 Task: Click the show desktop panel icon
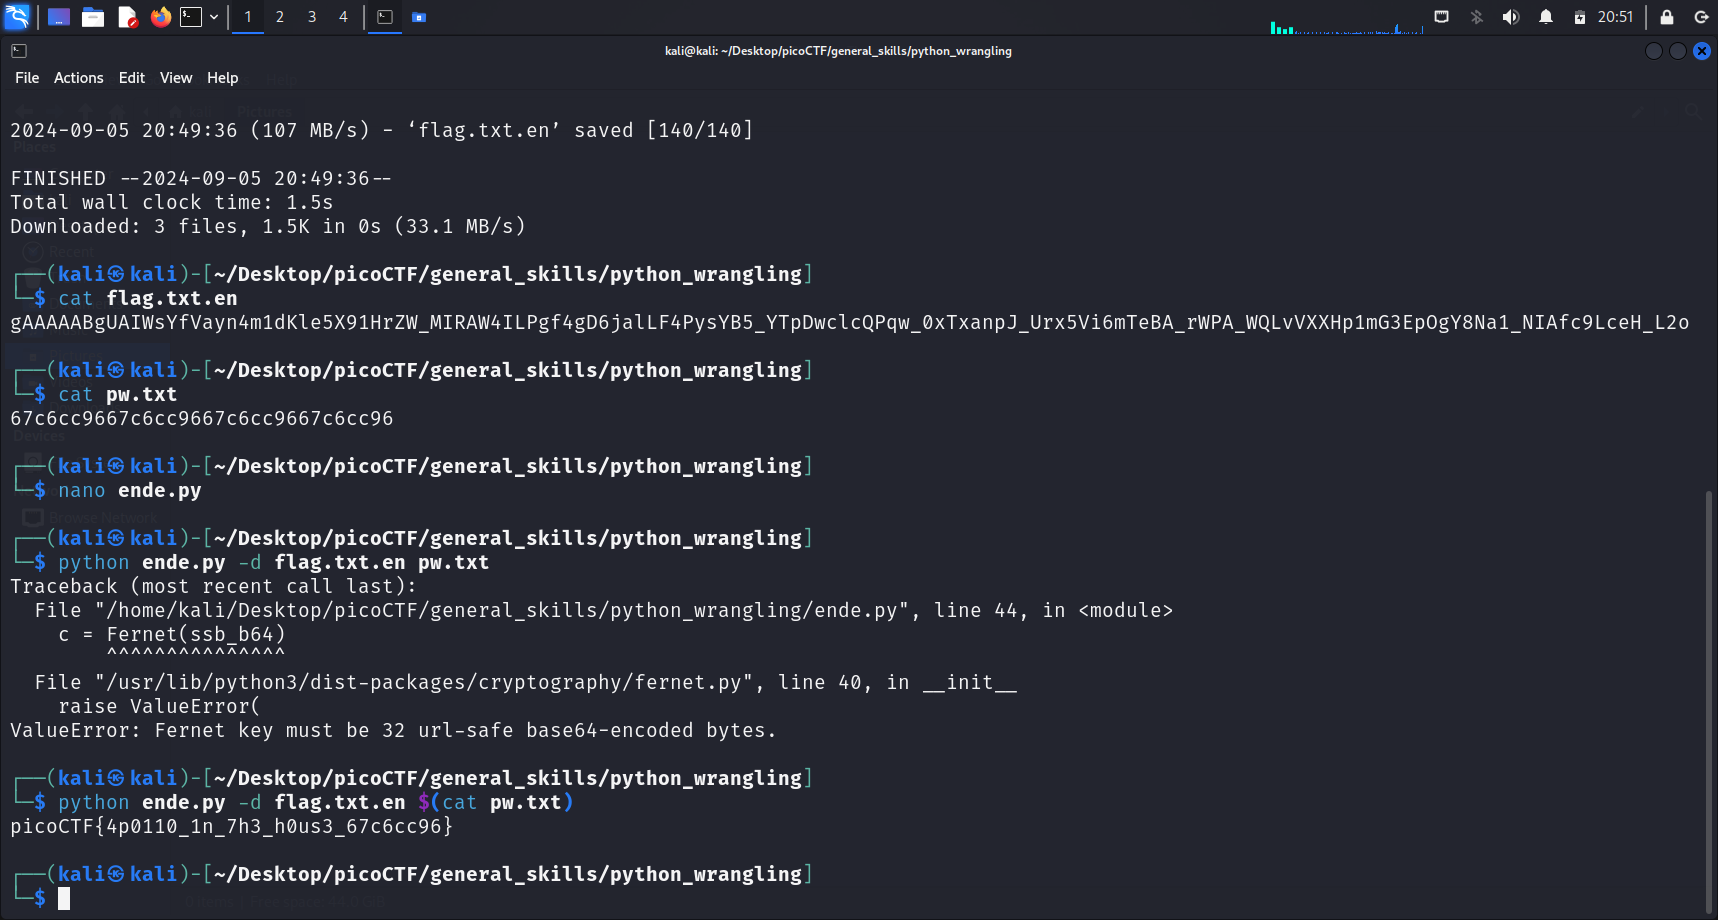(59, 17)
